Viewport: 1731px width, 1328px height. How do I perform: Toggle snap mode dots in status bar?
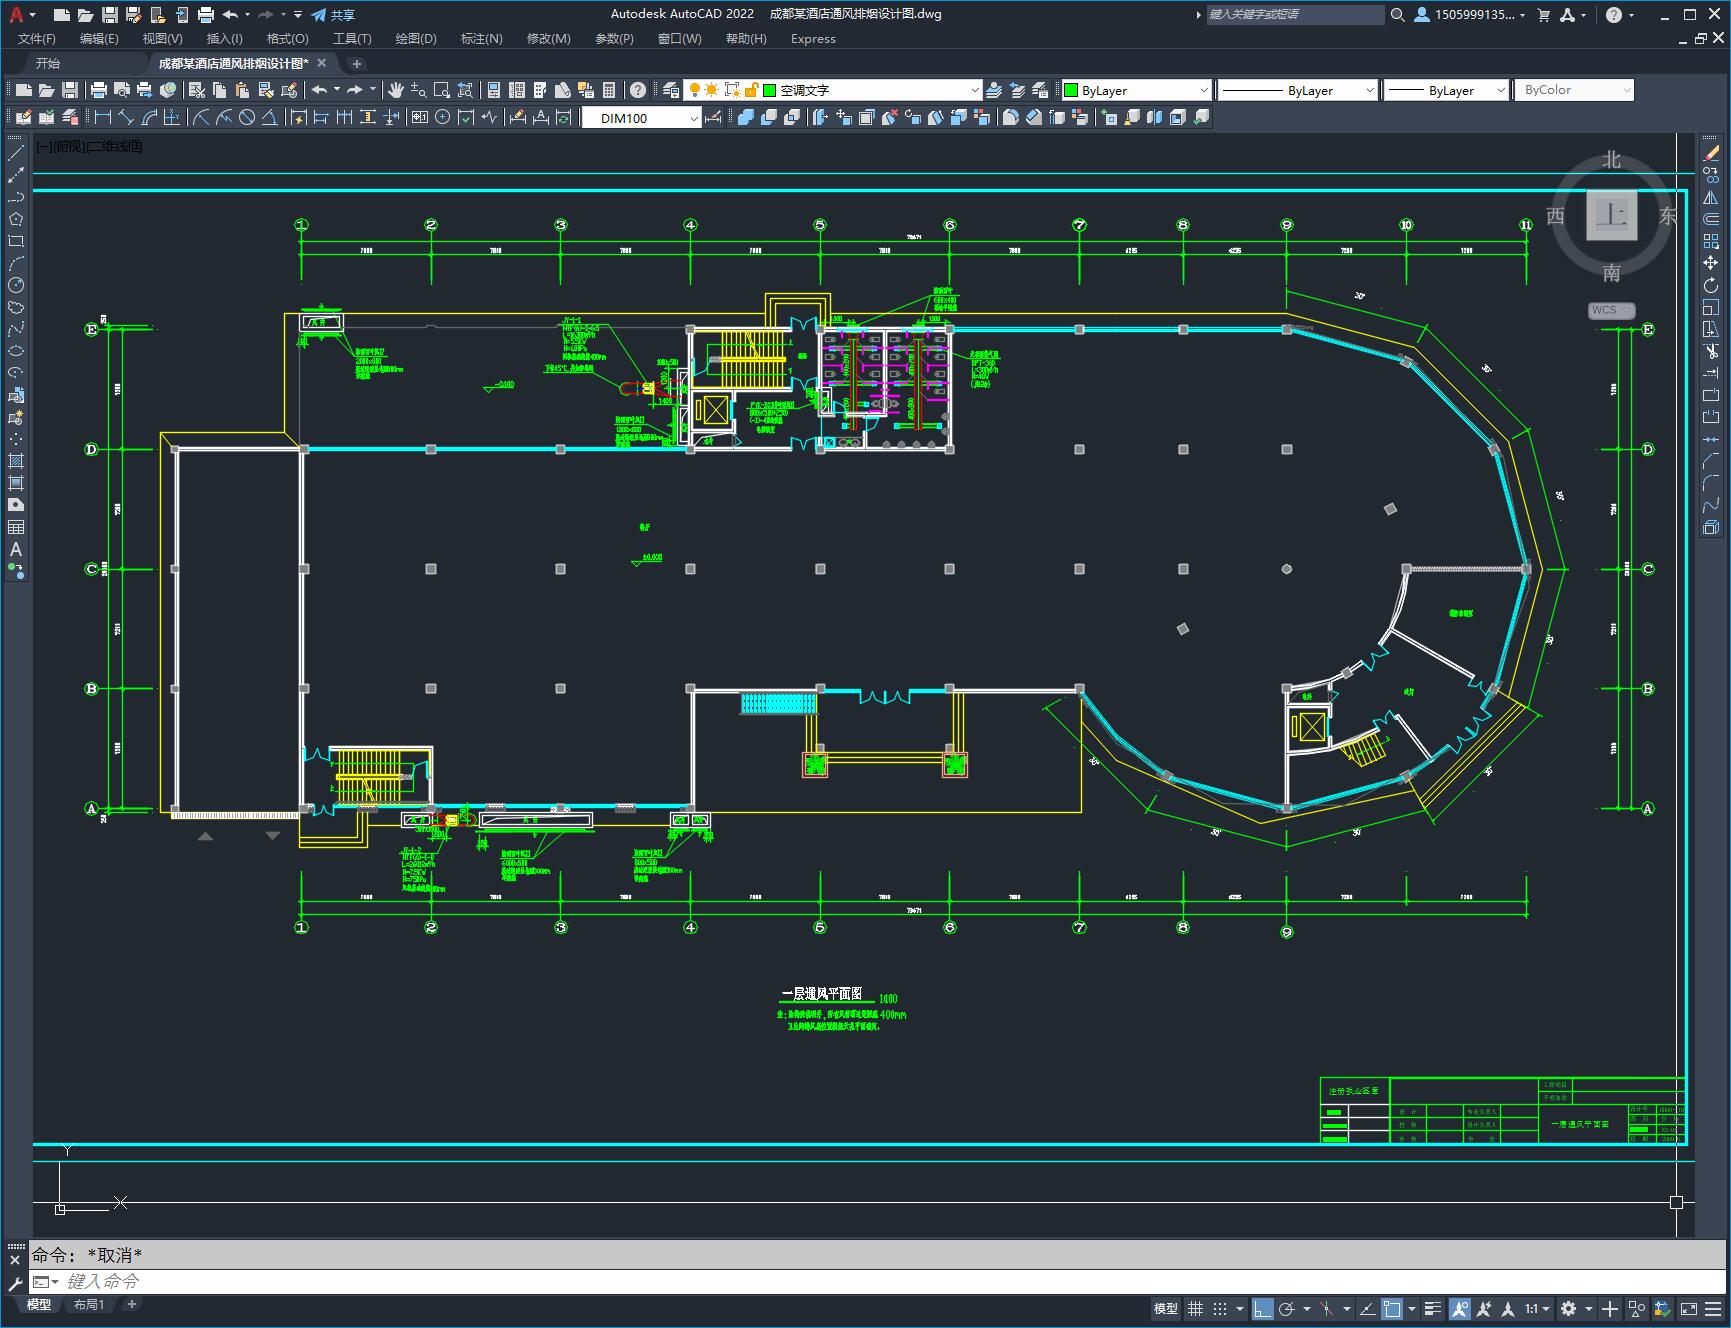pyautogui.click(x=1220, y=1308)
